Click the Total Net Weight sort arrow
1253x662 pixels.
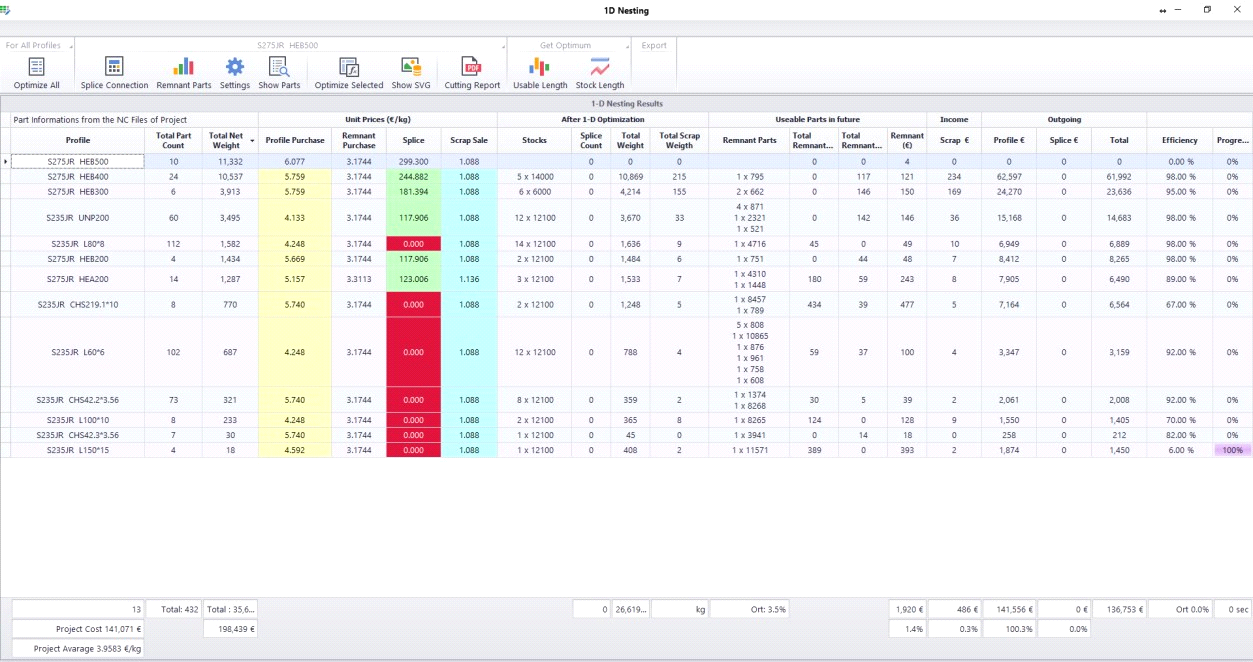[x=252, y=141]
